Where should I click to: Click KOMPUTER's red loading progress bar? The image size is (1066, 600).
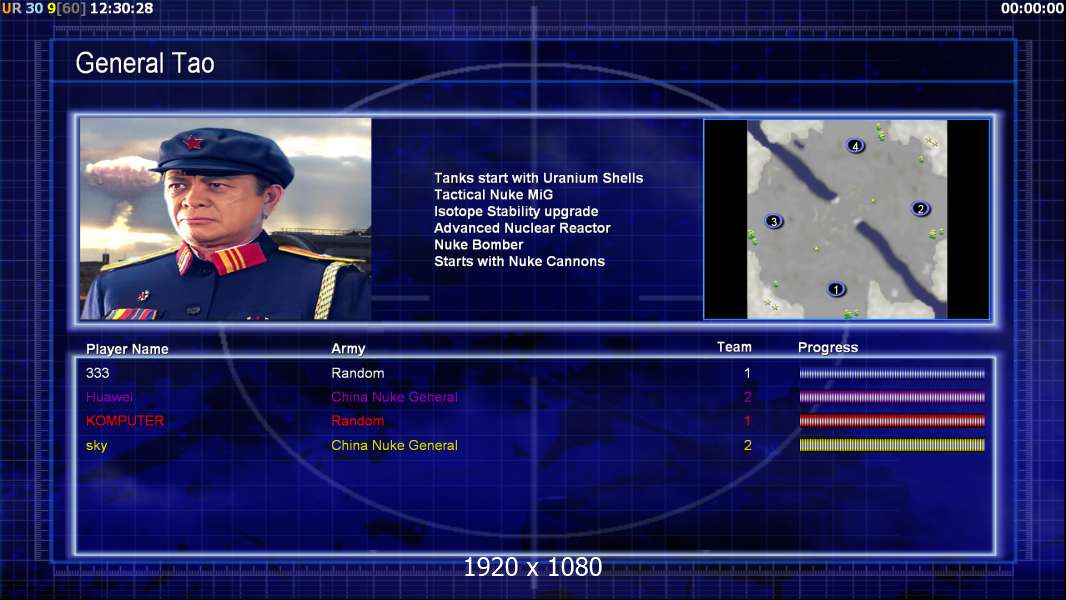coord(892,421)
